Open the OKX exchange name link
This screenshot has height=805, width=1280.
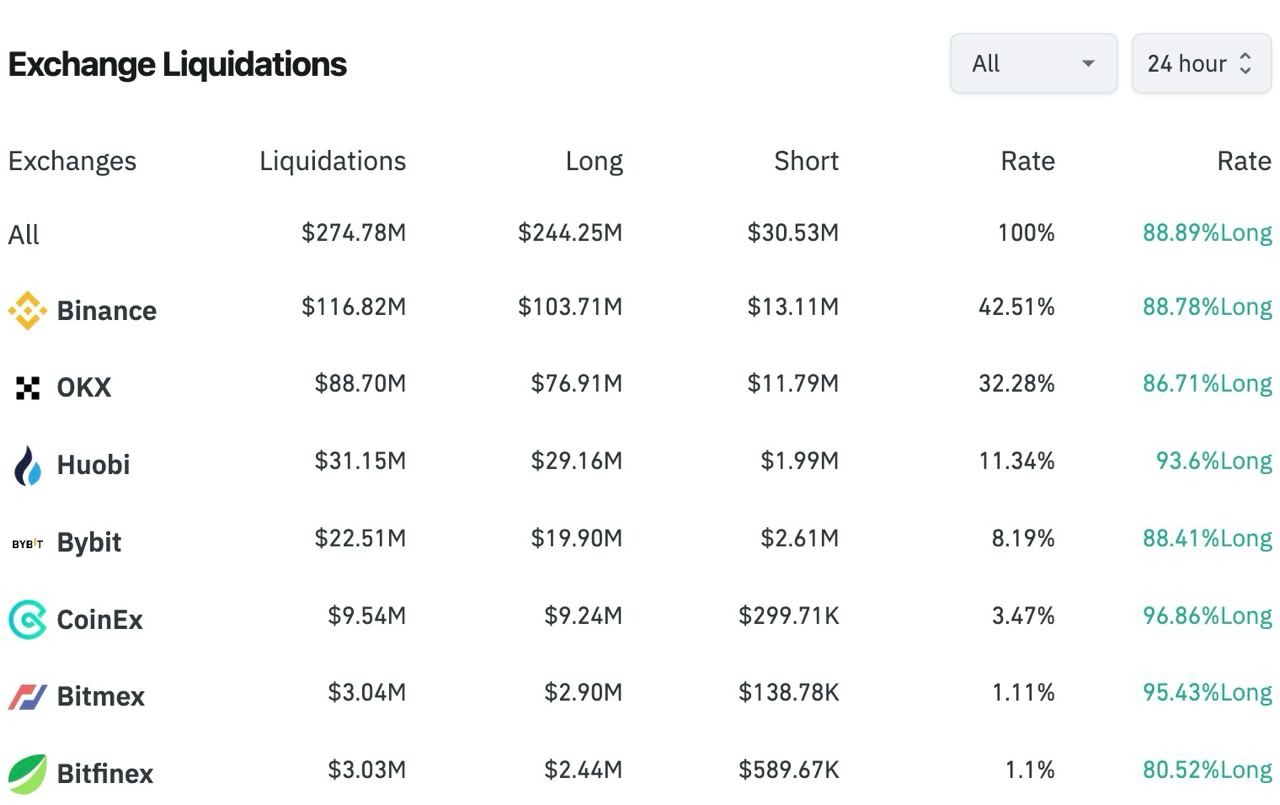tap(84, 388)
